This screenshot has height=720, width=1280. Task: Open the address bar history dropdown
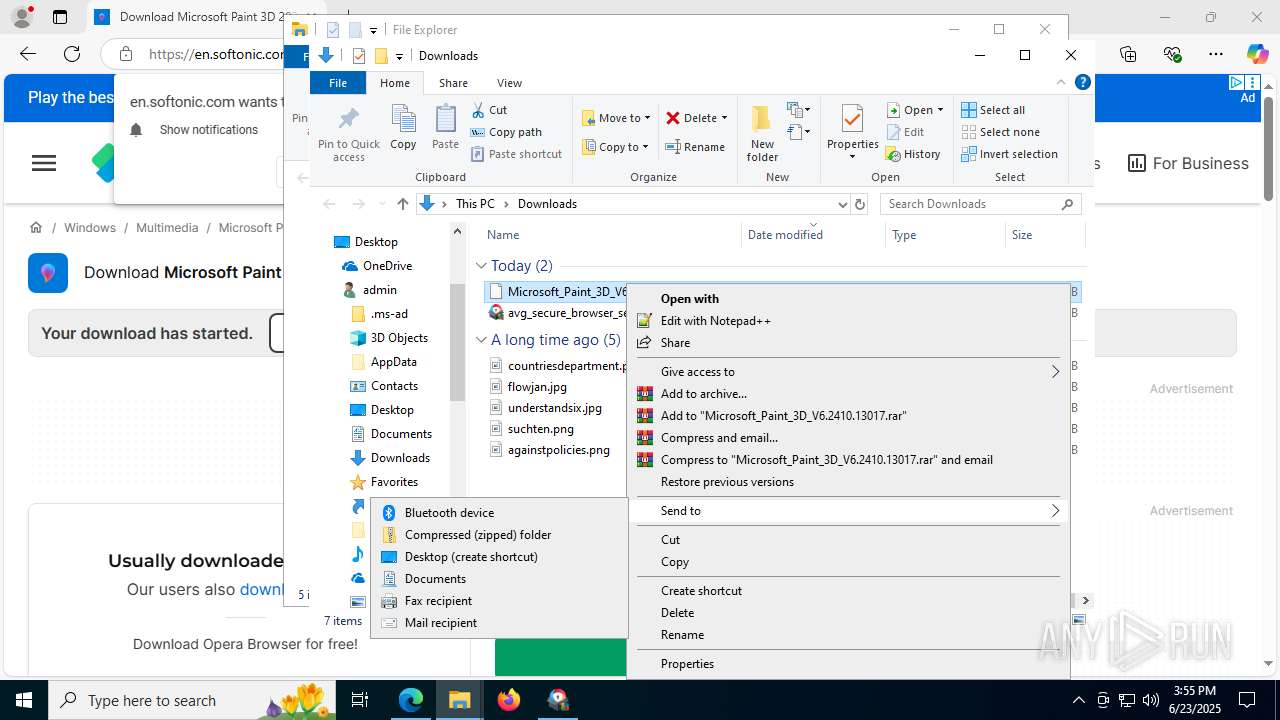pyautogui.click(x=842, y=204)
